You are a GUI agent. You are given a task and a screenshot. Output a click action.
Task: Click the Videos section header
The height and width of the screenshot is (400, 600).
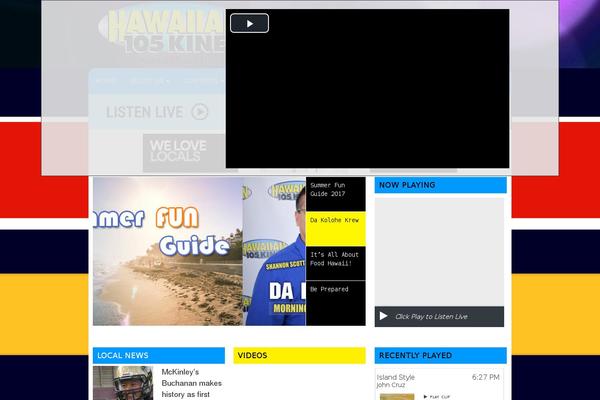point(299,355)
